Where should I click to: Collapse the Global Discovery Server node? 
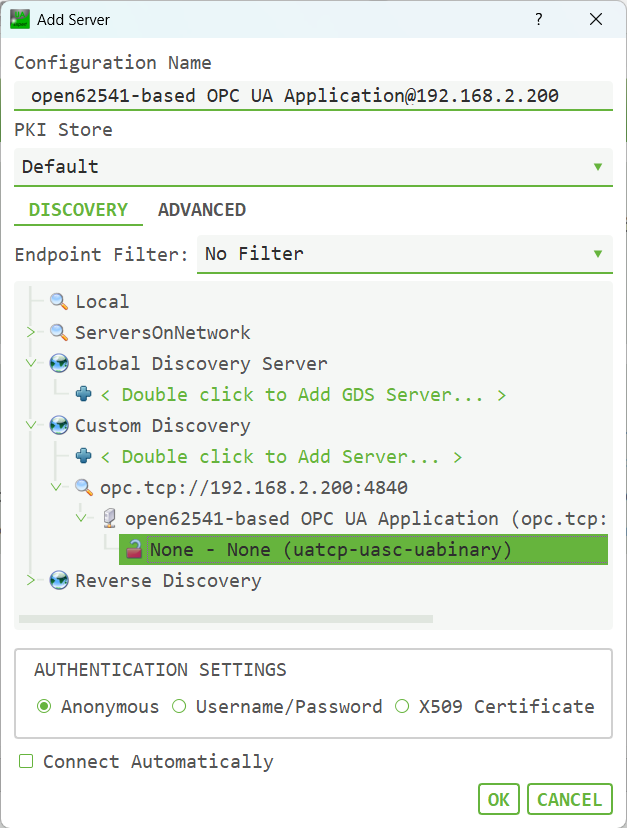pyautogui.click(x=31, y=363)
